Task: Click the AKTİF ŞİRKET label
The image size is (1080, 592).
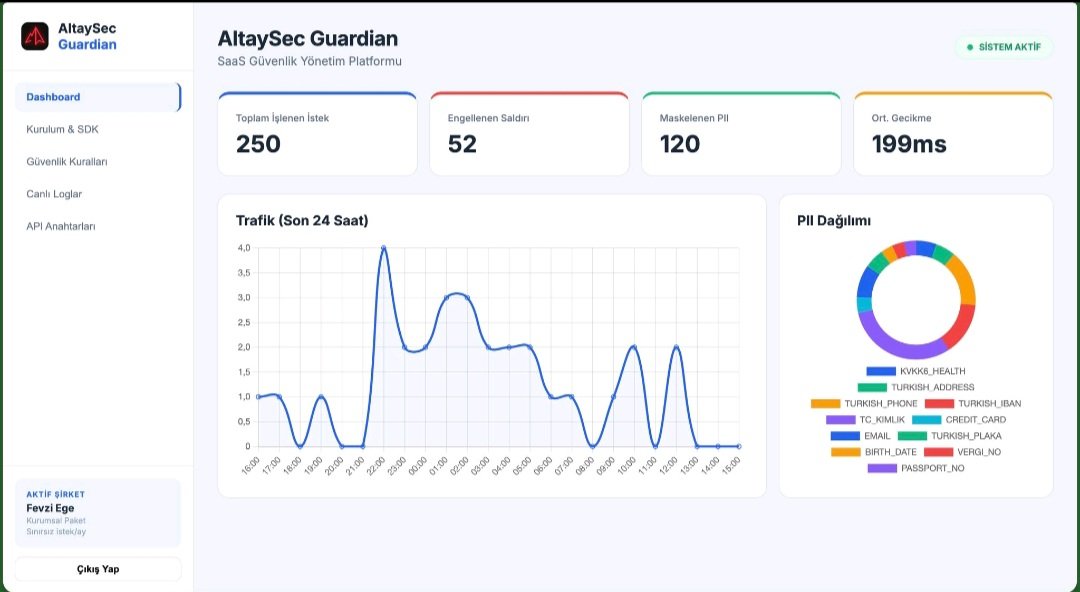Action: [x=56, y=495]
